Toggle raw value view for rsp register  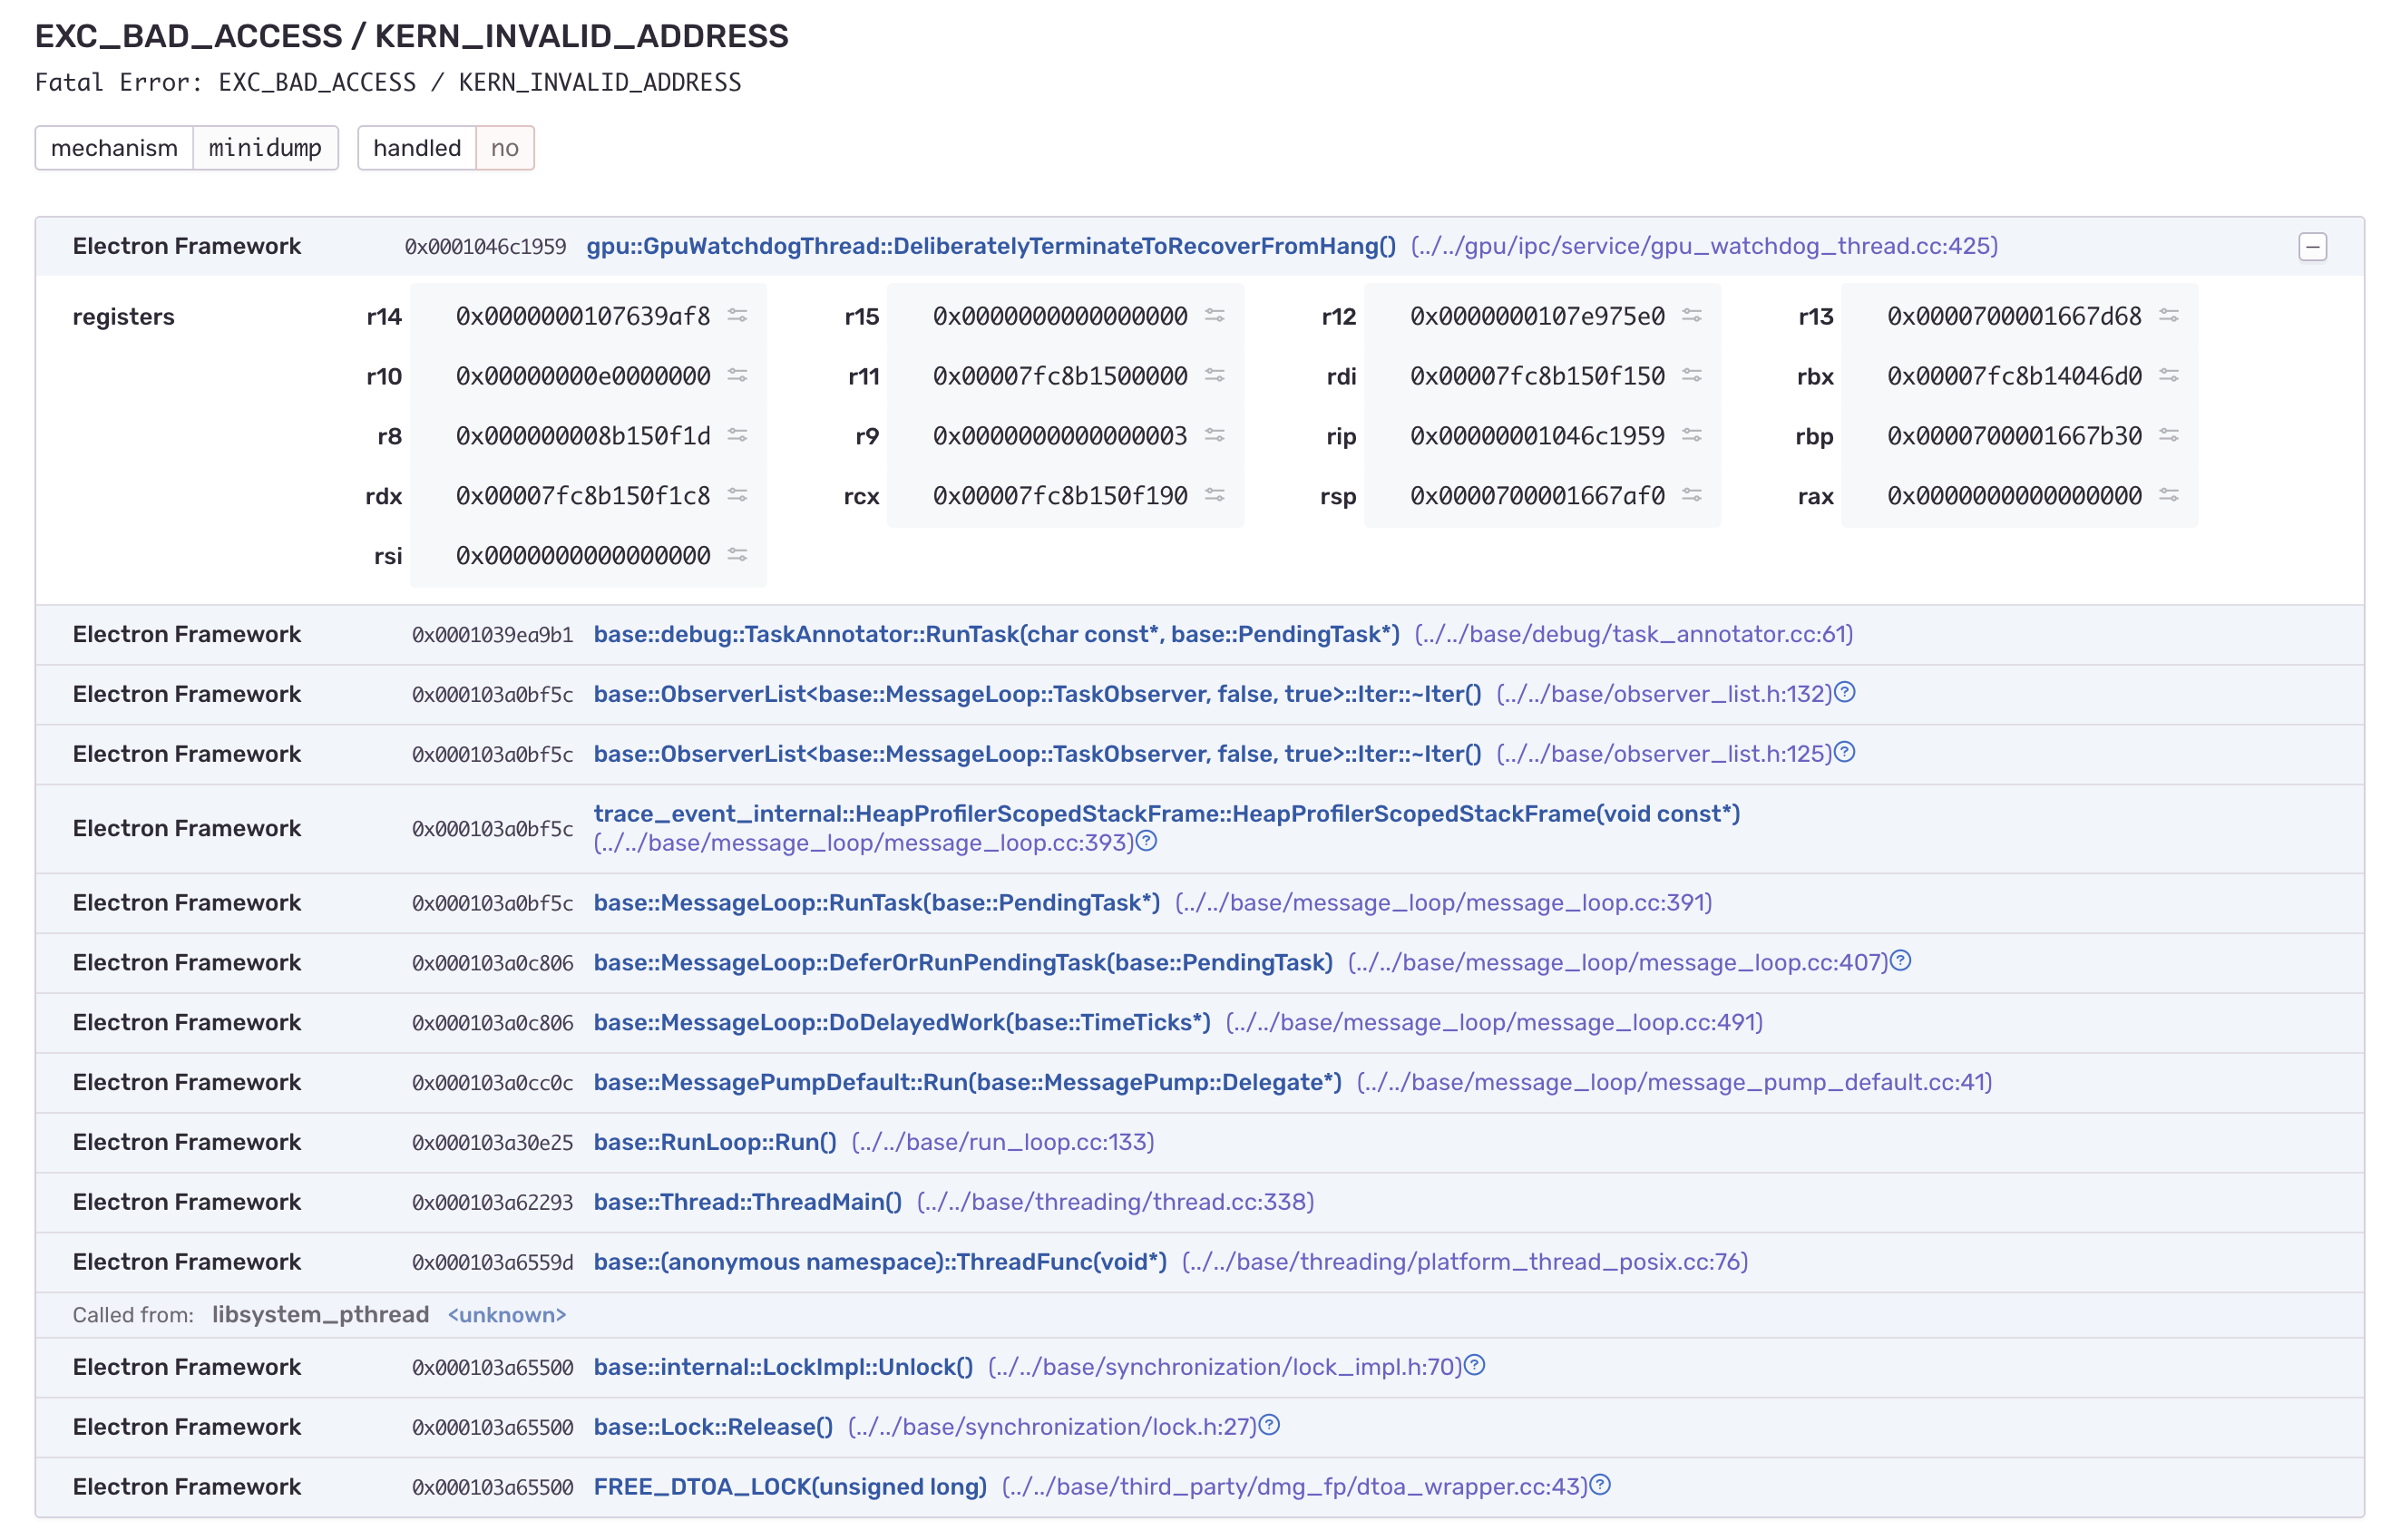pos(1692,495)
